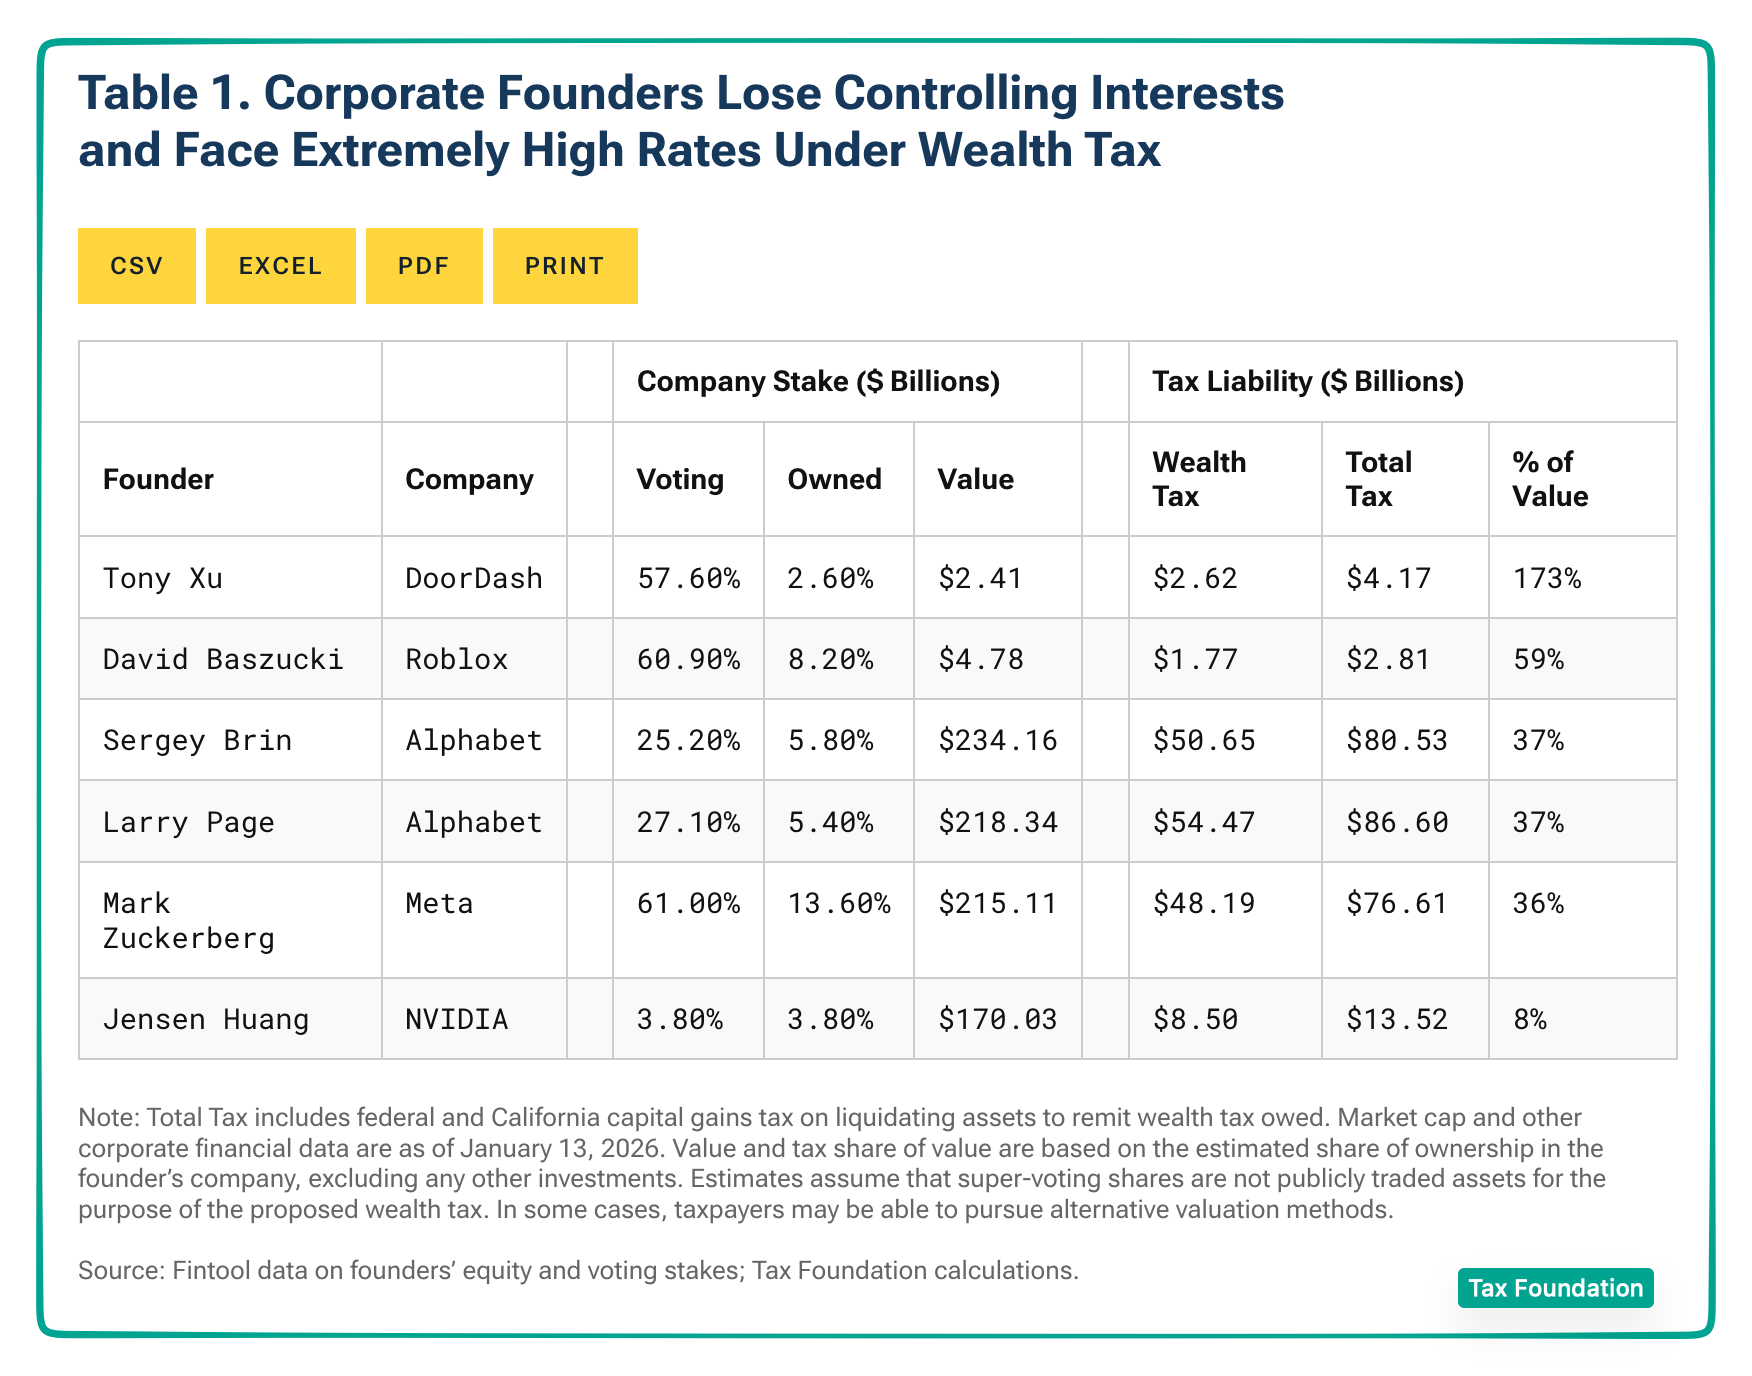The image size is (1752, 1376).
Task: Click the Total Tax column header
Action: [x=1378, y=479]
